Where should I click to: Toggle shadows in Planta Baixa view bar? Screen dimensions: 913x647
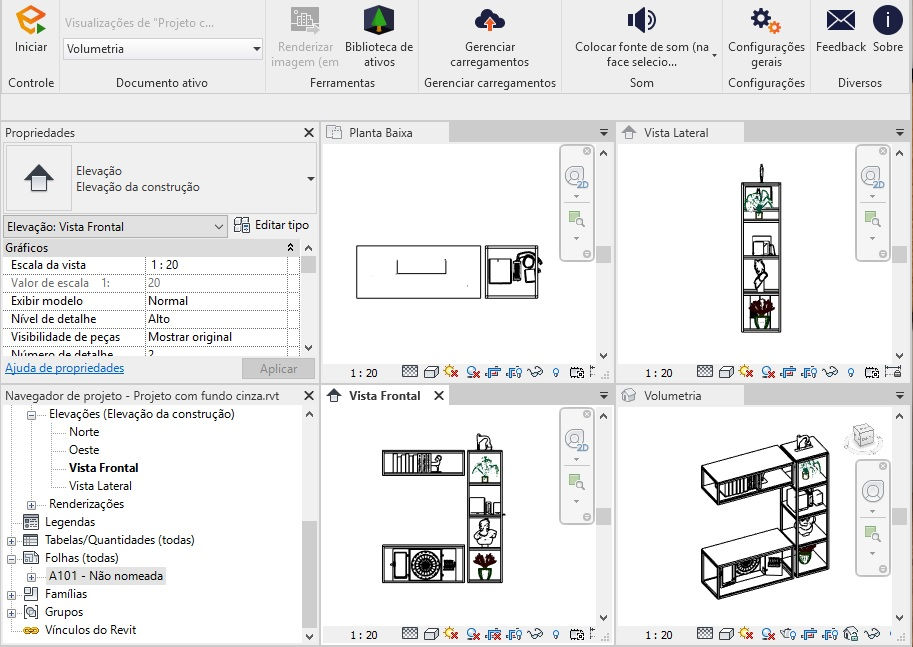point(473,372)
